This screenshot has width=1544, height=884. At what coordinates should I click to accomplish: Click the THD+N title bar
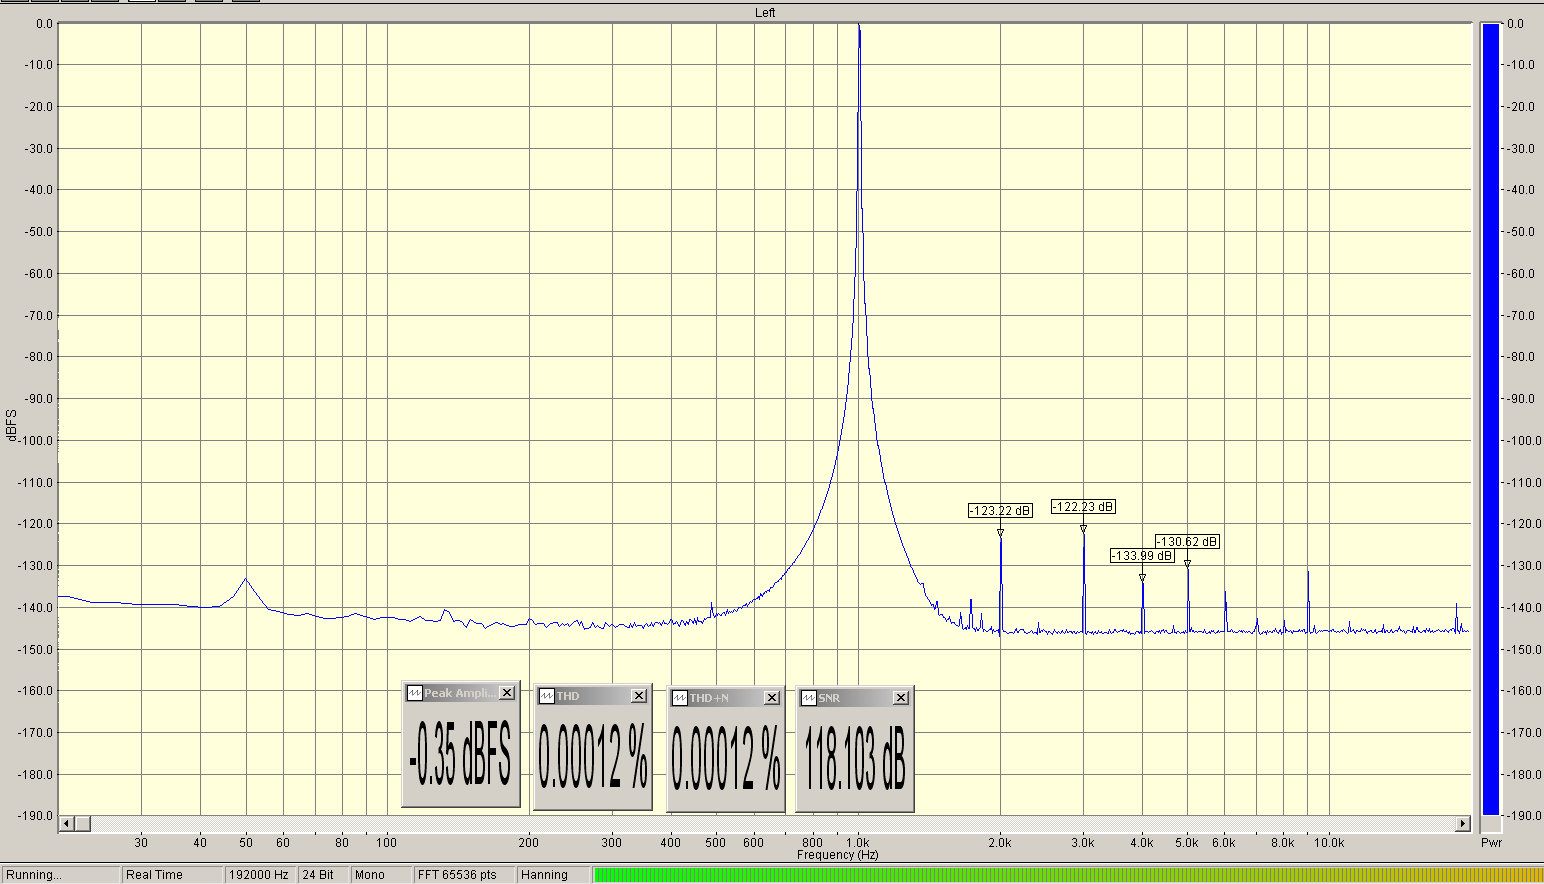coord(726,698)
